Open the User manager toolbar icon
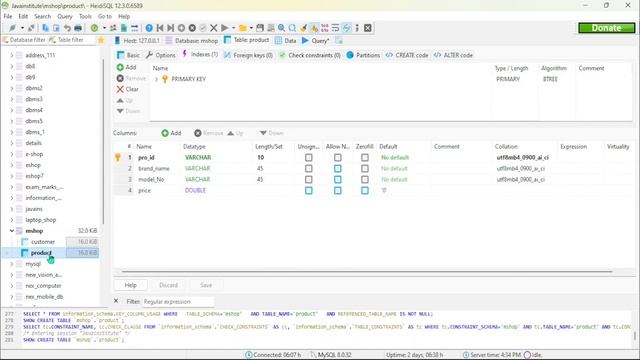 coord(113,28)
